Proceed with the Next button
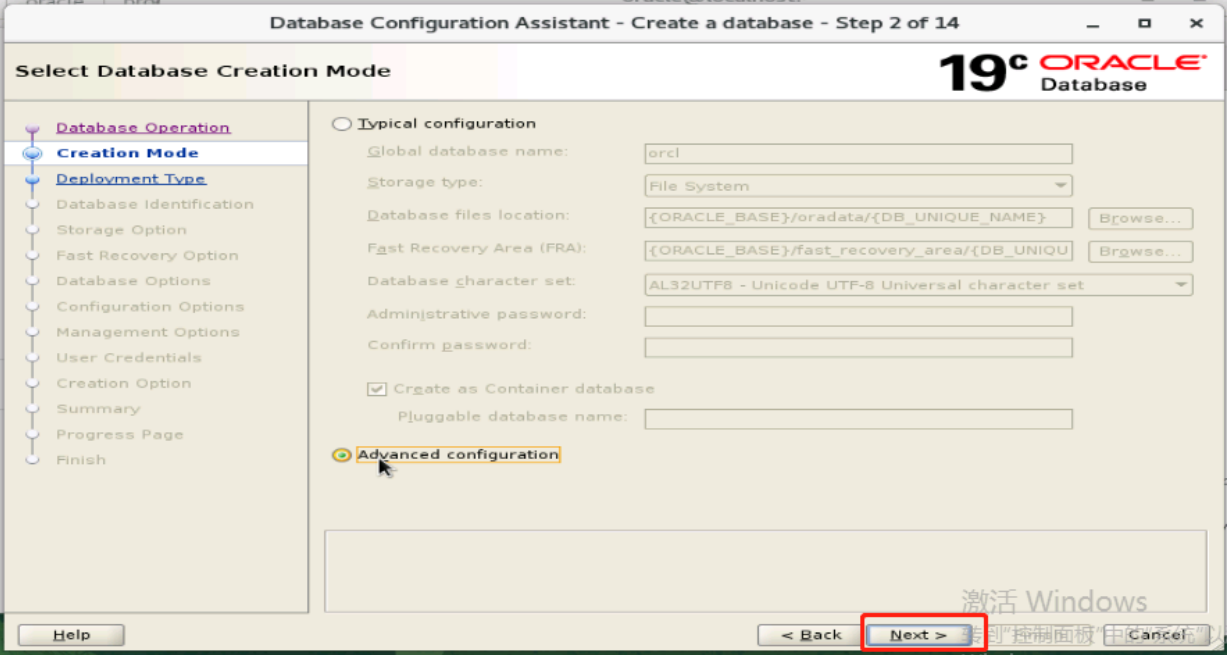This screenshot has width=1228, height=655. point(919,635)
